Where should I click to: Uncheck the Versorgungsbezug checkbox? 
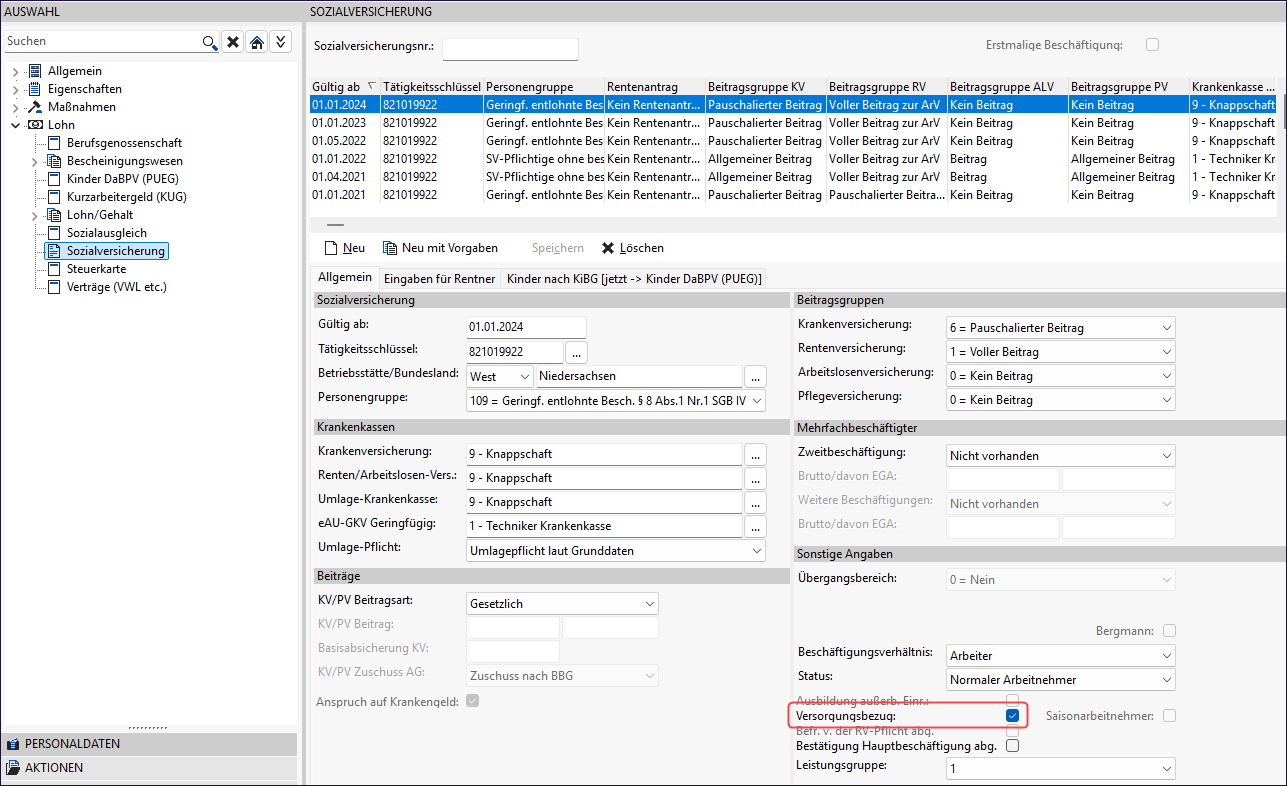coord(1013,716)
